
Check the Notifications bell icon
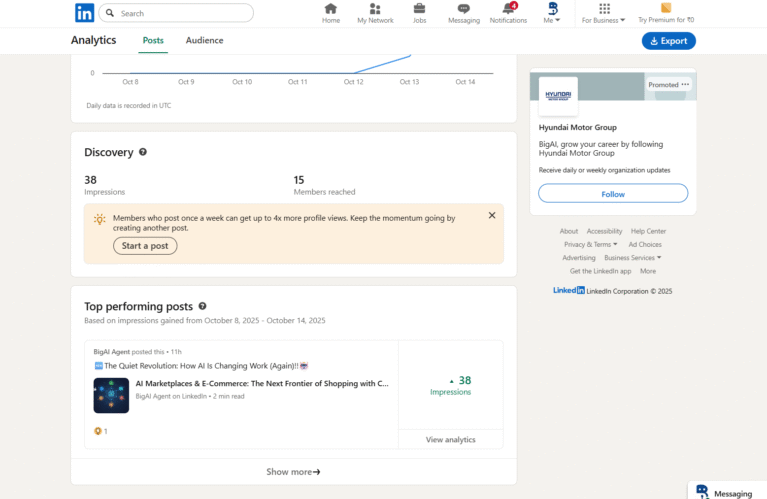(508, 9)
